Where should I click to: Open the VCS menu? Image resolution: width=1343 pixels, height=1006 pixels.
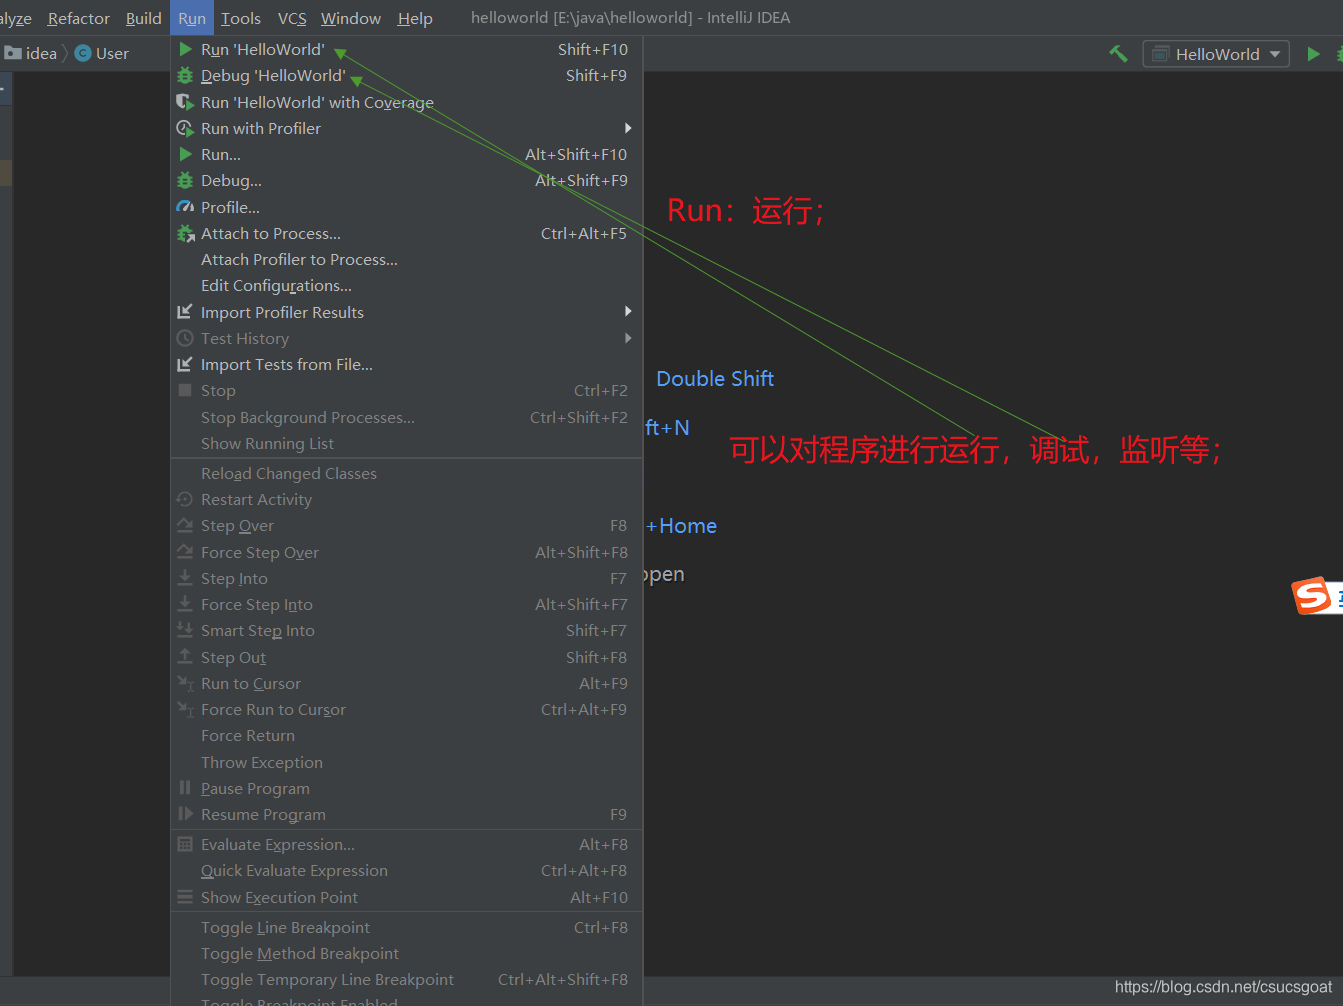pyautogui.click(x=292, y=18)
